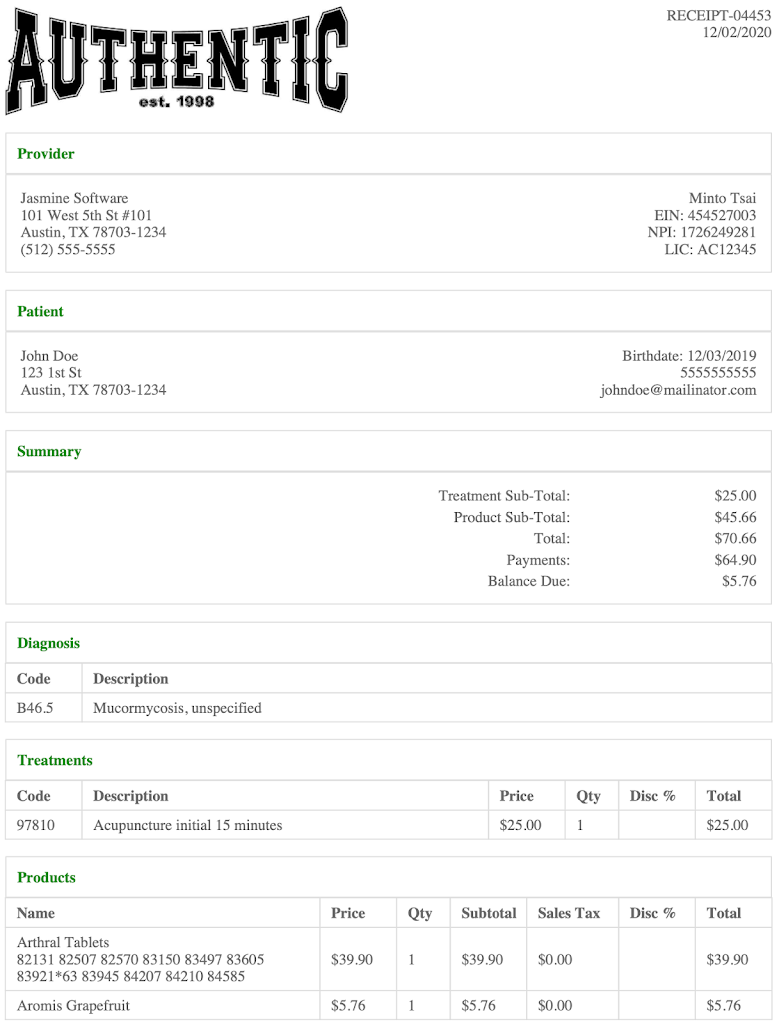Click the Acupuncture initial 15 minutes description
Viewport: 779px width, 1024px height.
(x=187, y=825)
